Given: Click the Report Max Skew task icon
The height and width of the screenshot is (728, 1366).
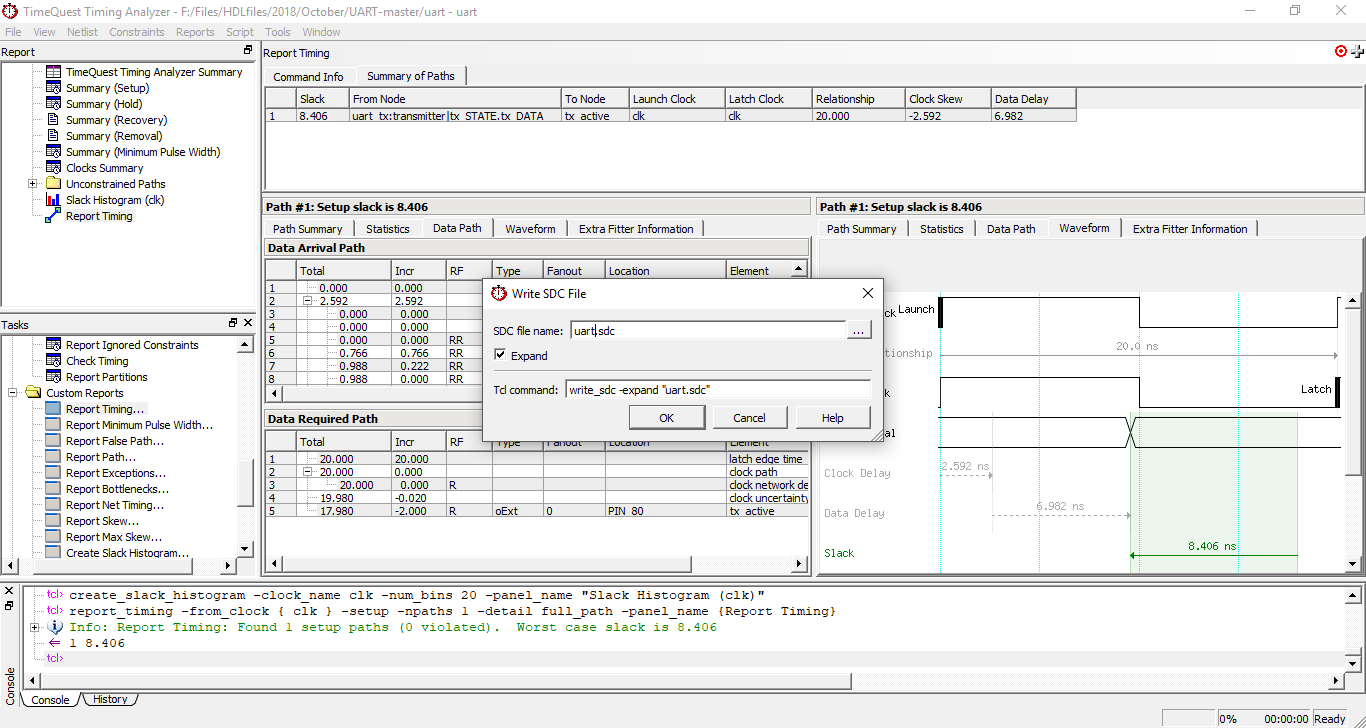Looking at the screenshot, I should [53, 537].
